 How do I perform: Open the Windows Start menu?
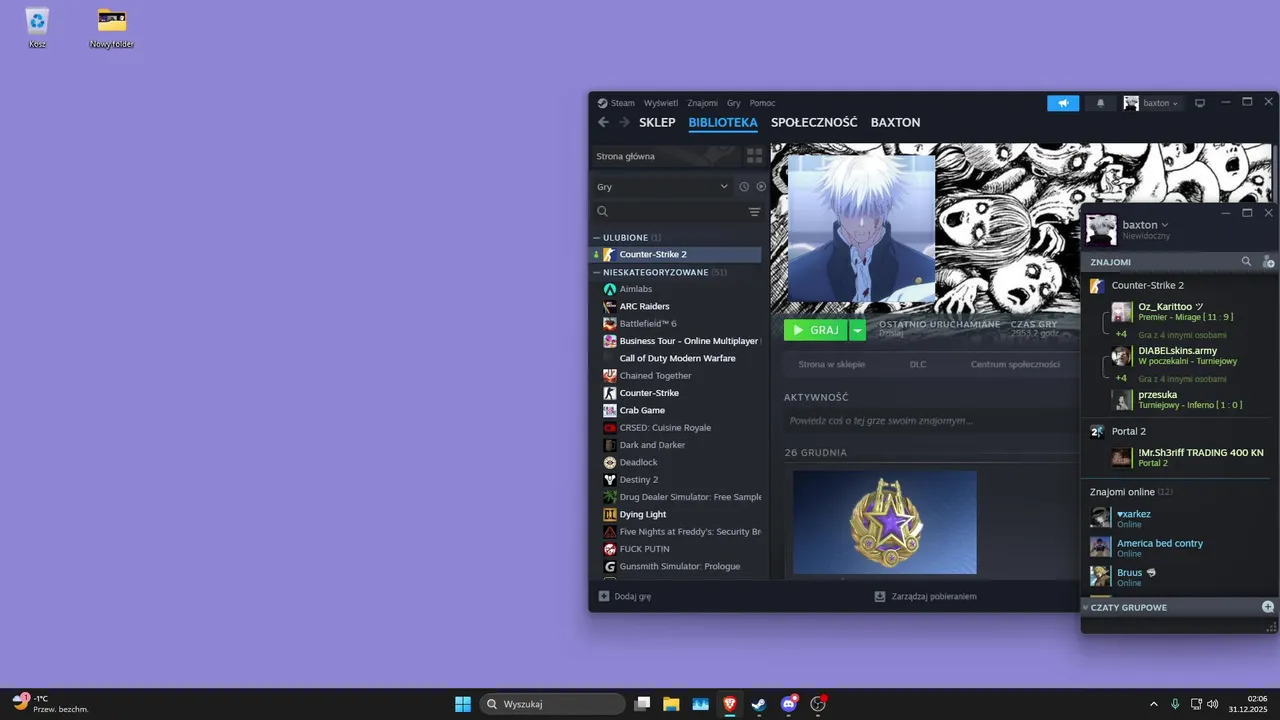point(463,704)
